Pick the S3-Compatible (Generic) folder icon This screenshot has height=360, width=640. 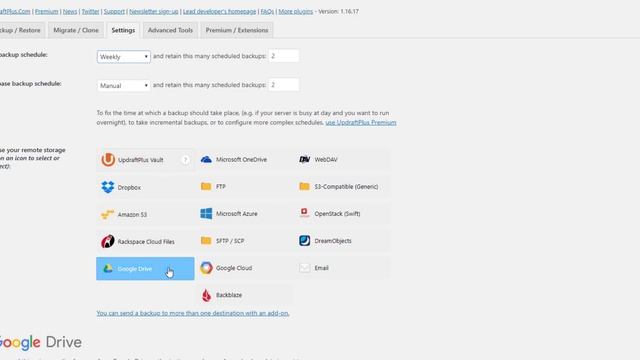click(304, 187)
